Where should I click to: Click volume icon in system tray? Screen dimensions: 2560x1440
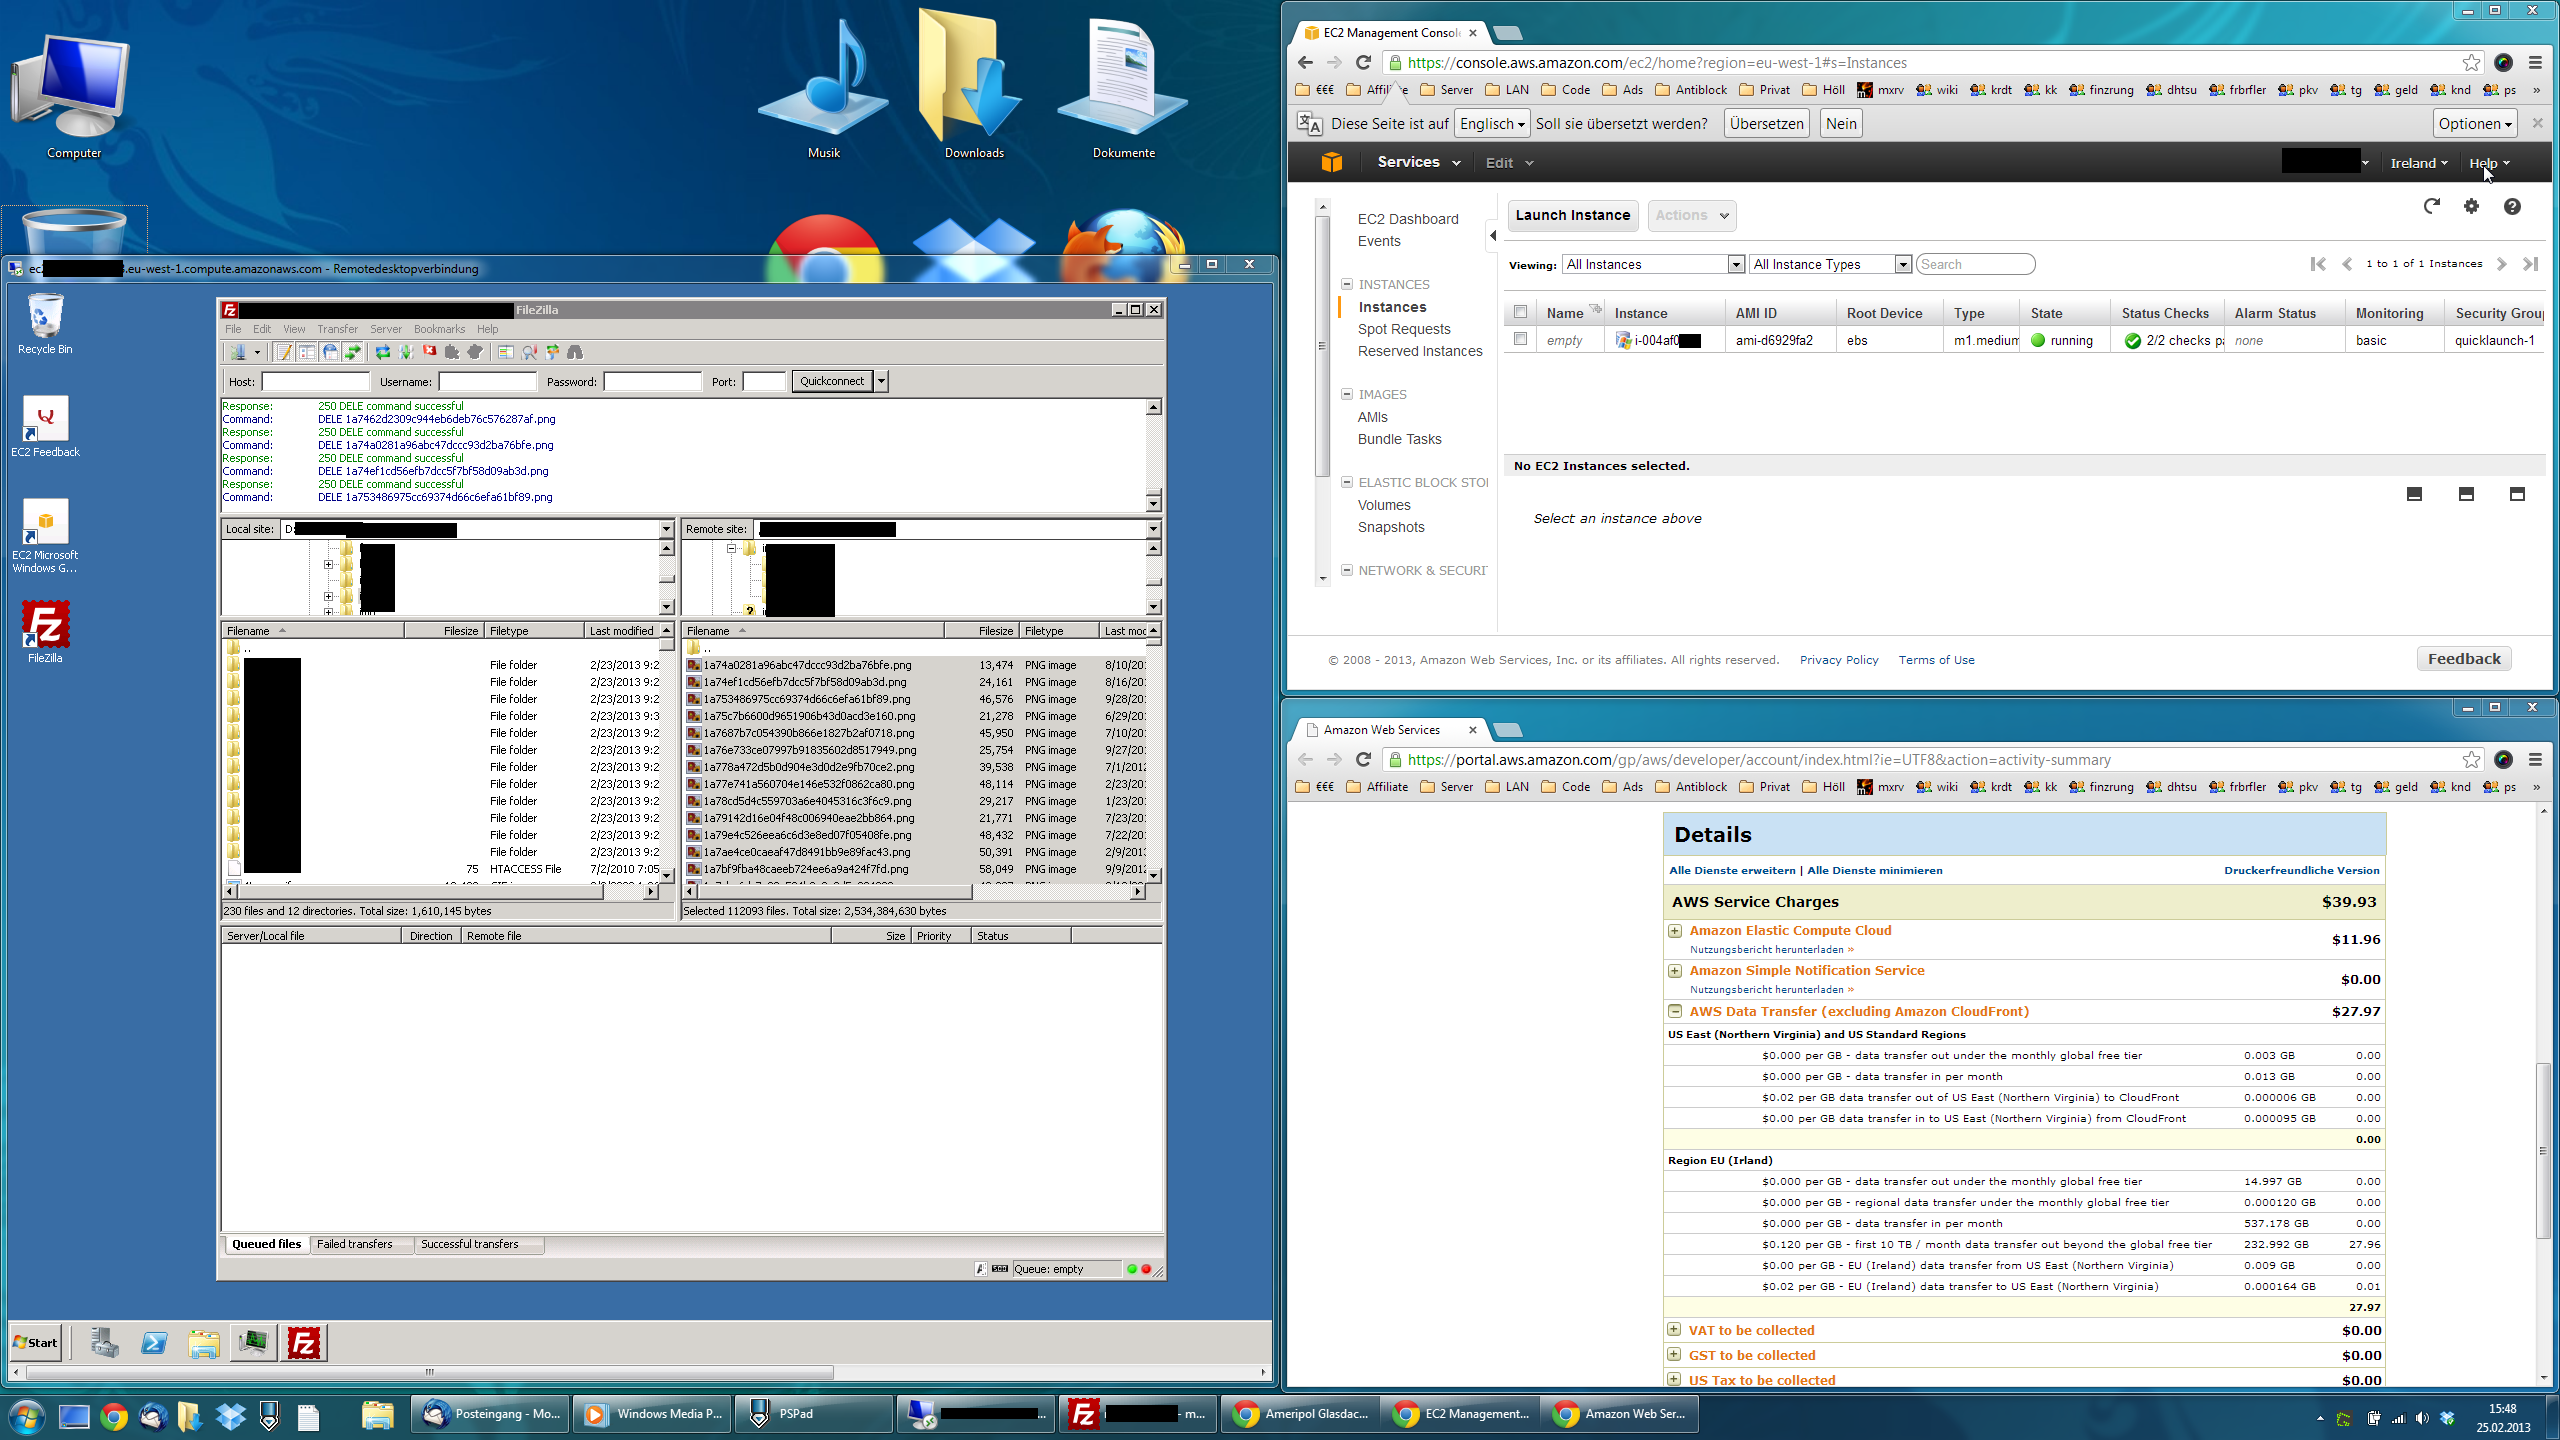pyautogui.click(x=2422, y=1418)
